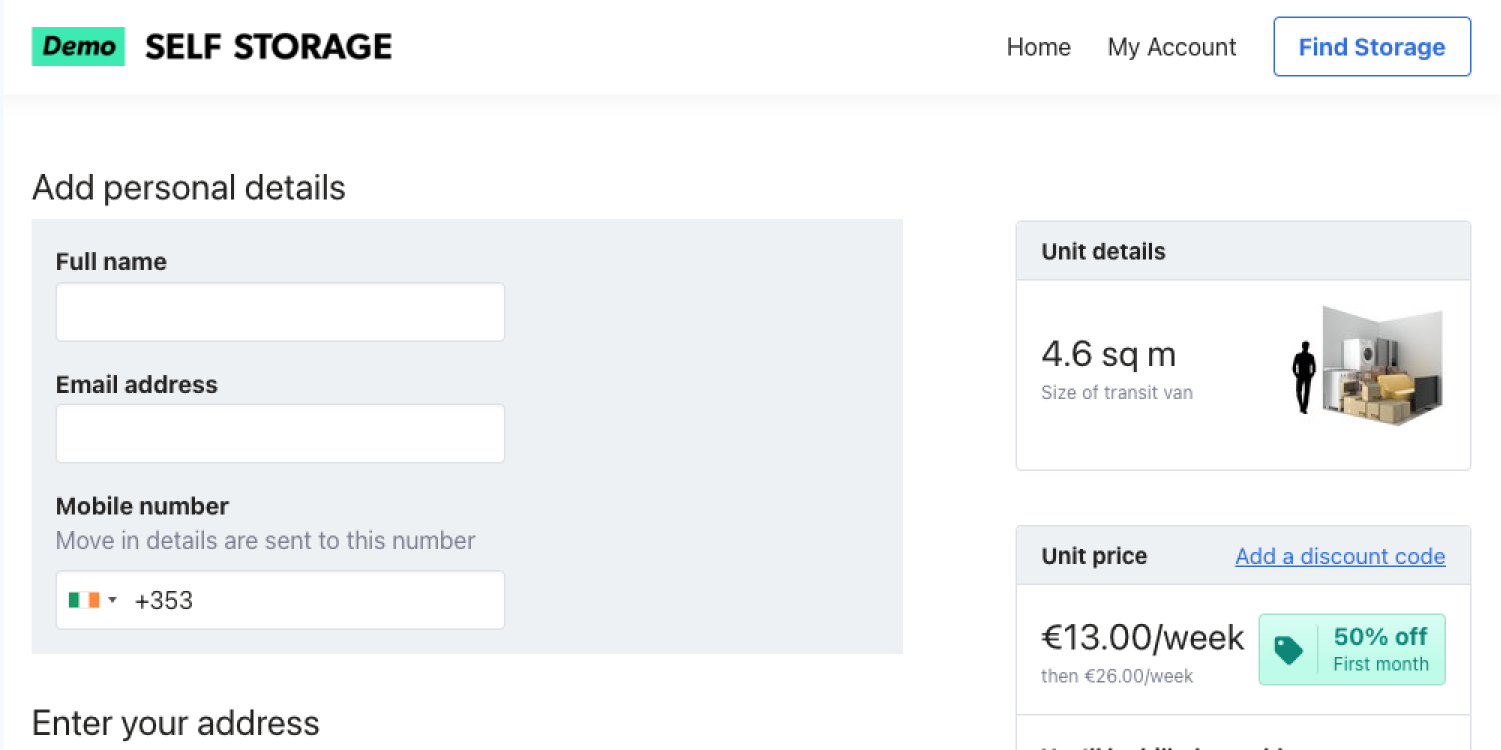This screenshot has height=750, width=1501.
Task: Click into the Email address field
Action: [280, 434]
